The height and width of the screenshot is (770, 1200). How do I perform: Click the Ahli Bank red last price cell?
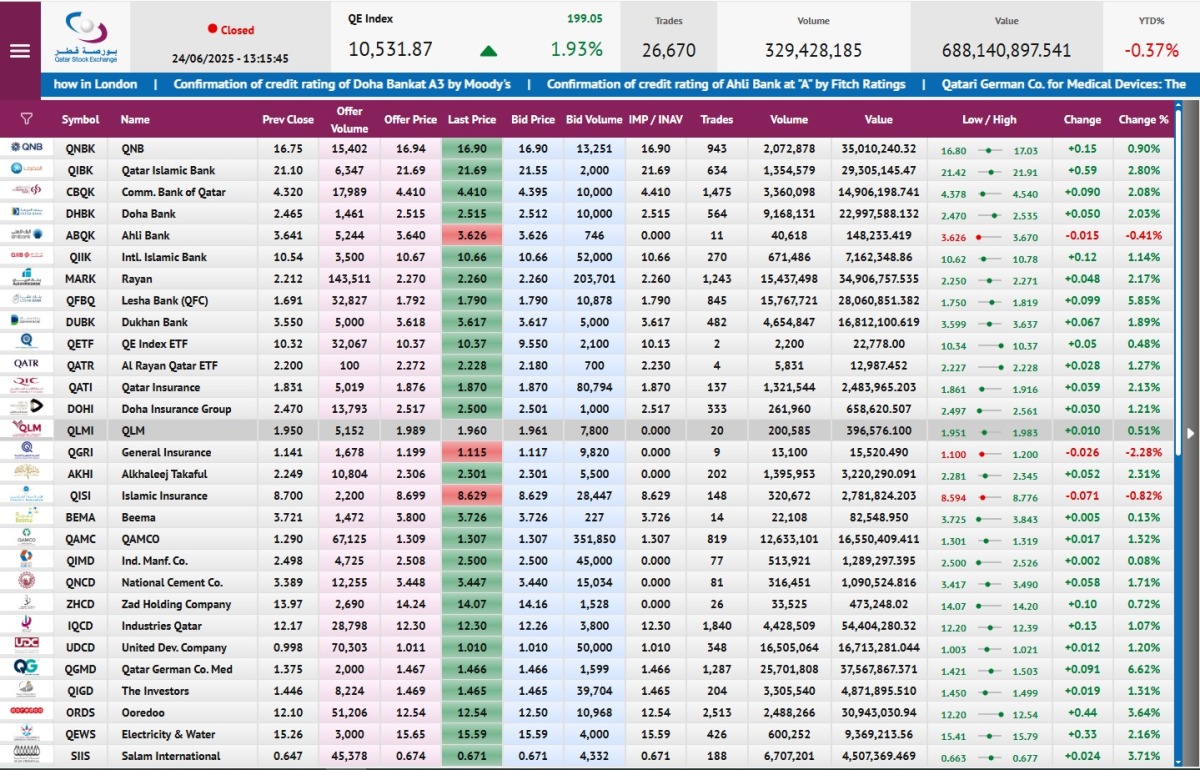(472, 236)
